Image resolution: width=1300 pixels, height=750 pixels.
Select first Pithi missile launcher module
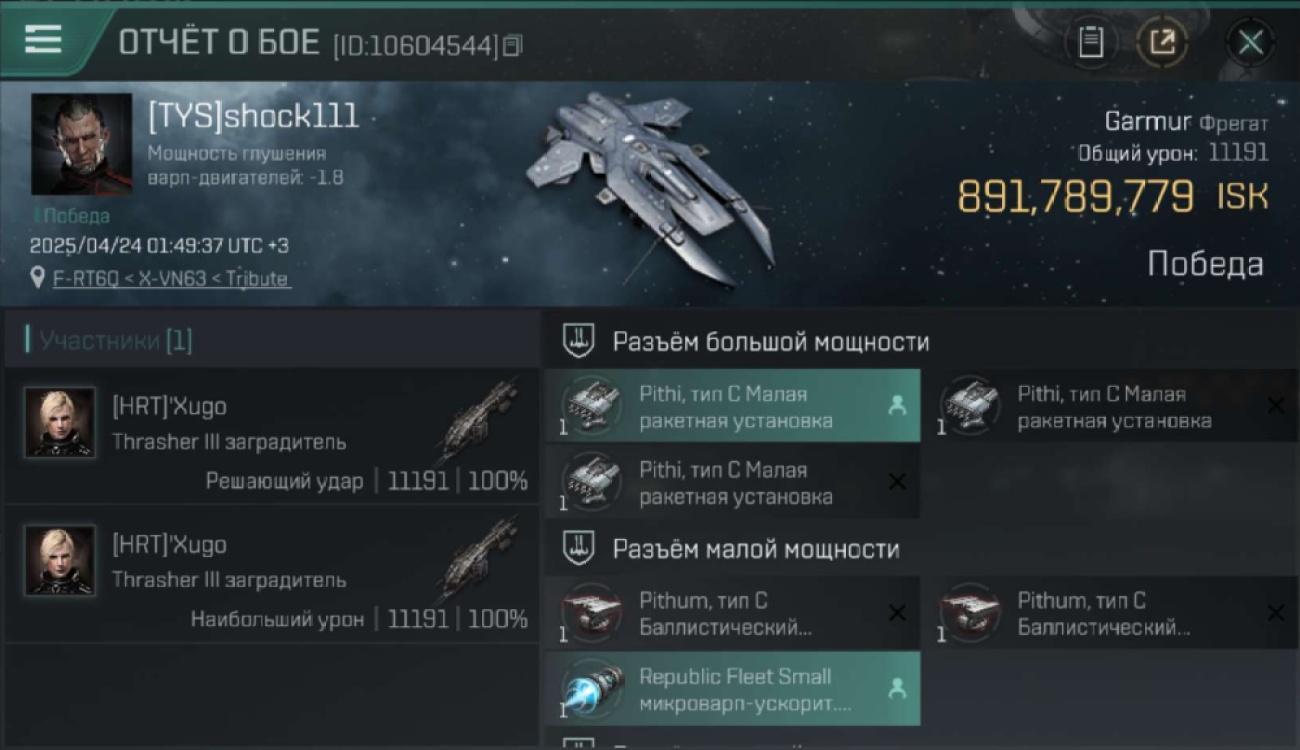pyautogui.click(x=733, y=407)
